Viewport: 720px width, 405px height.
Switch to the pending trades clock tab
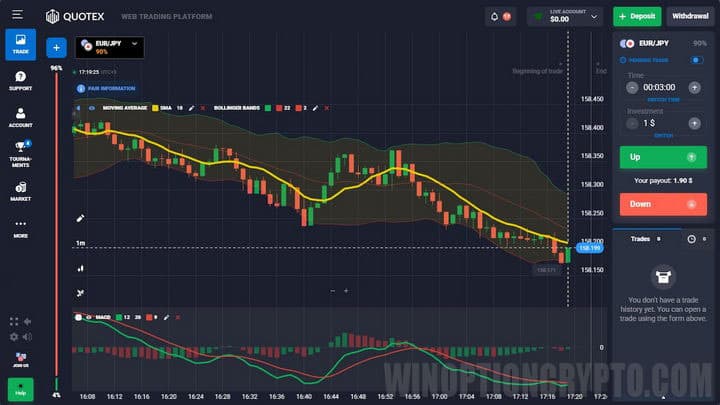691,239
